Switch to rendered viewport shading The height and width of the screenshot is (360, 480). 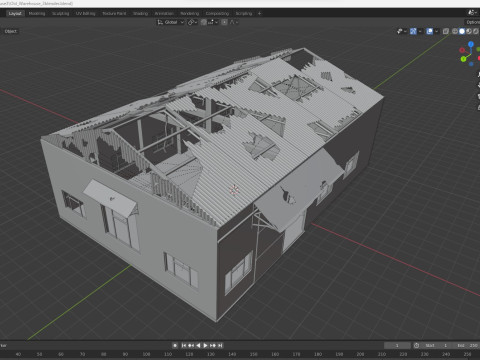click(476, 31)
